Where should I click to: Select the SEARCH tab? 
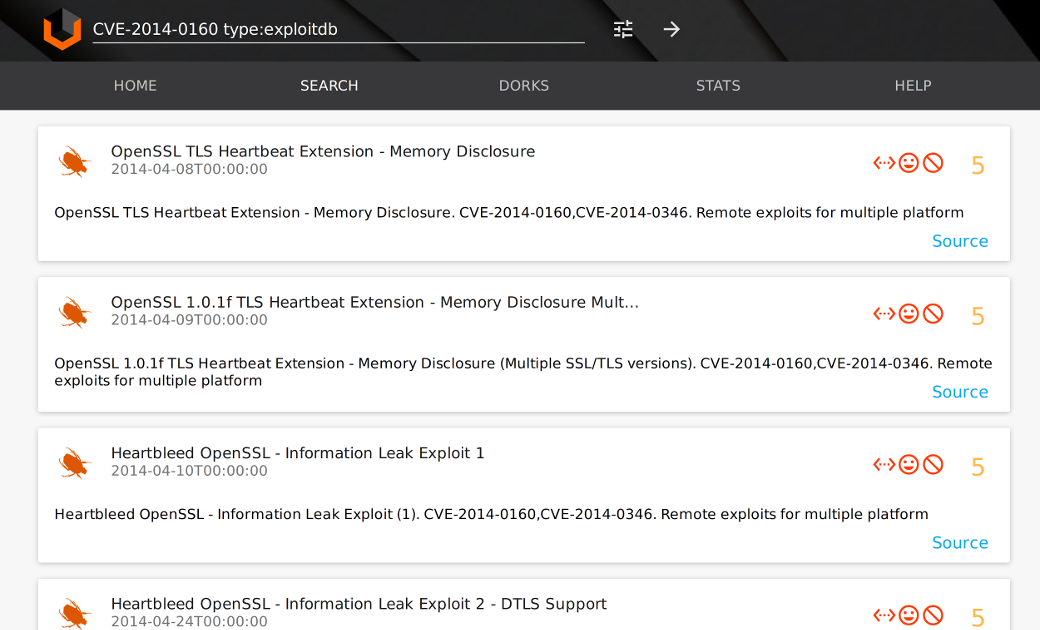coord(329,86)
